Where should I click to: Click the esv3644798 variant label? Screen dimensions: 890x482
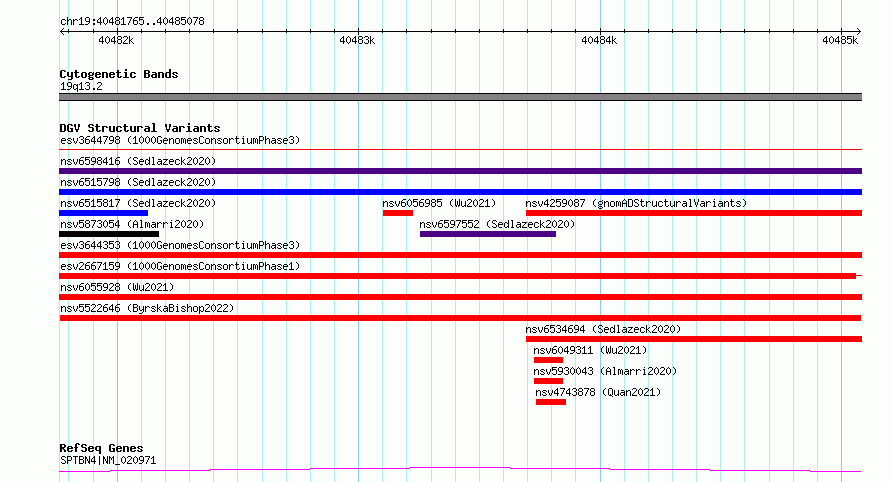[x=180, y=140]
